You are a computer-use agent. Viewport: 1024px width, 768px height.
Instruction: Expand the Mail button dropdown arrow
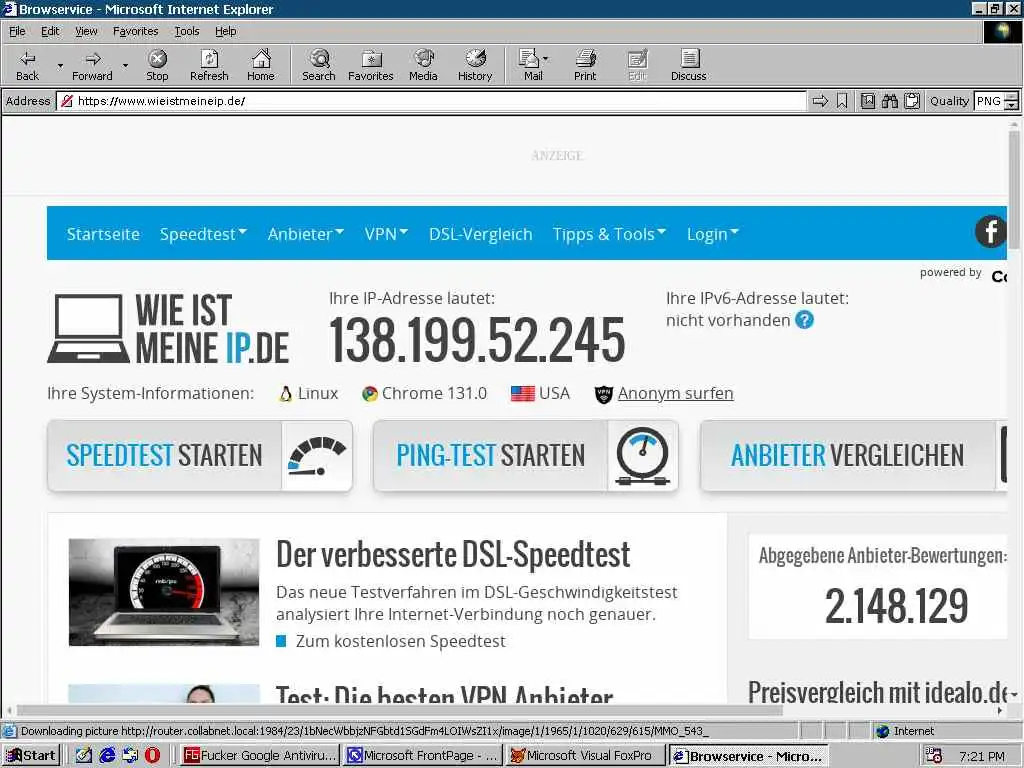546,59
